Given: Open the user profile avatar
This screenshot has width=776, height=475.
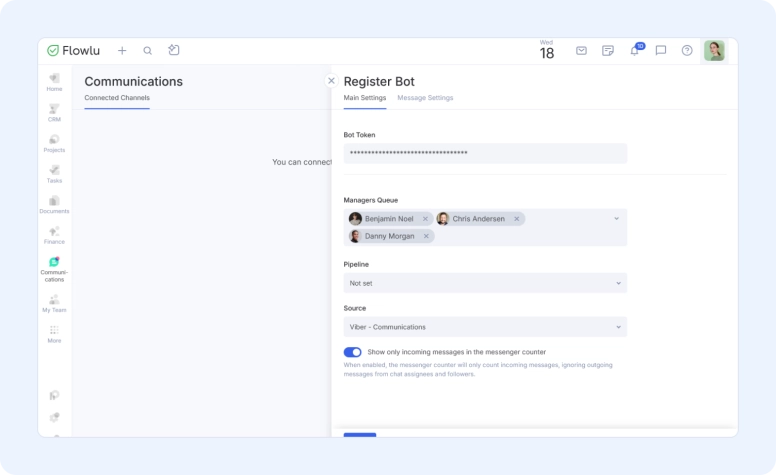Looking at the screenshot, I should (714, 50).
